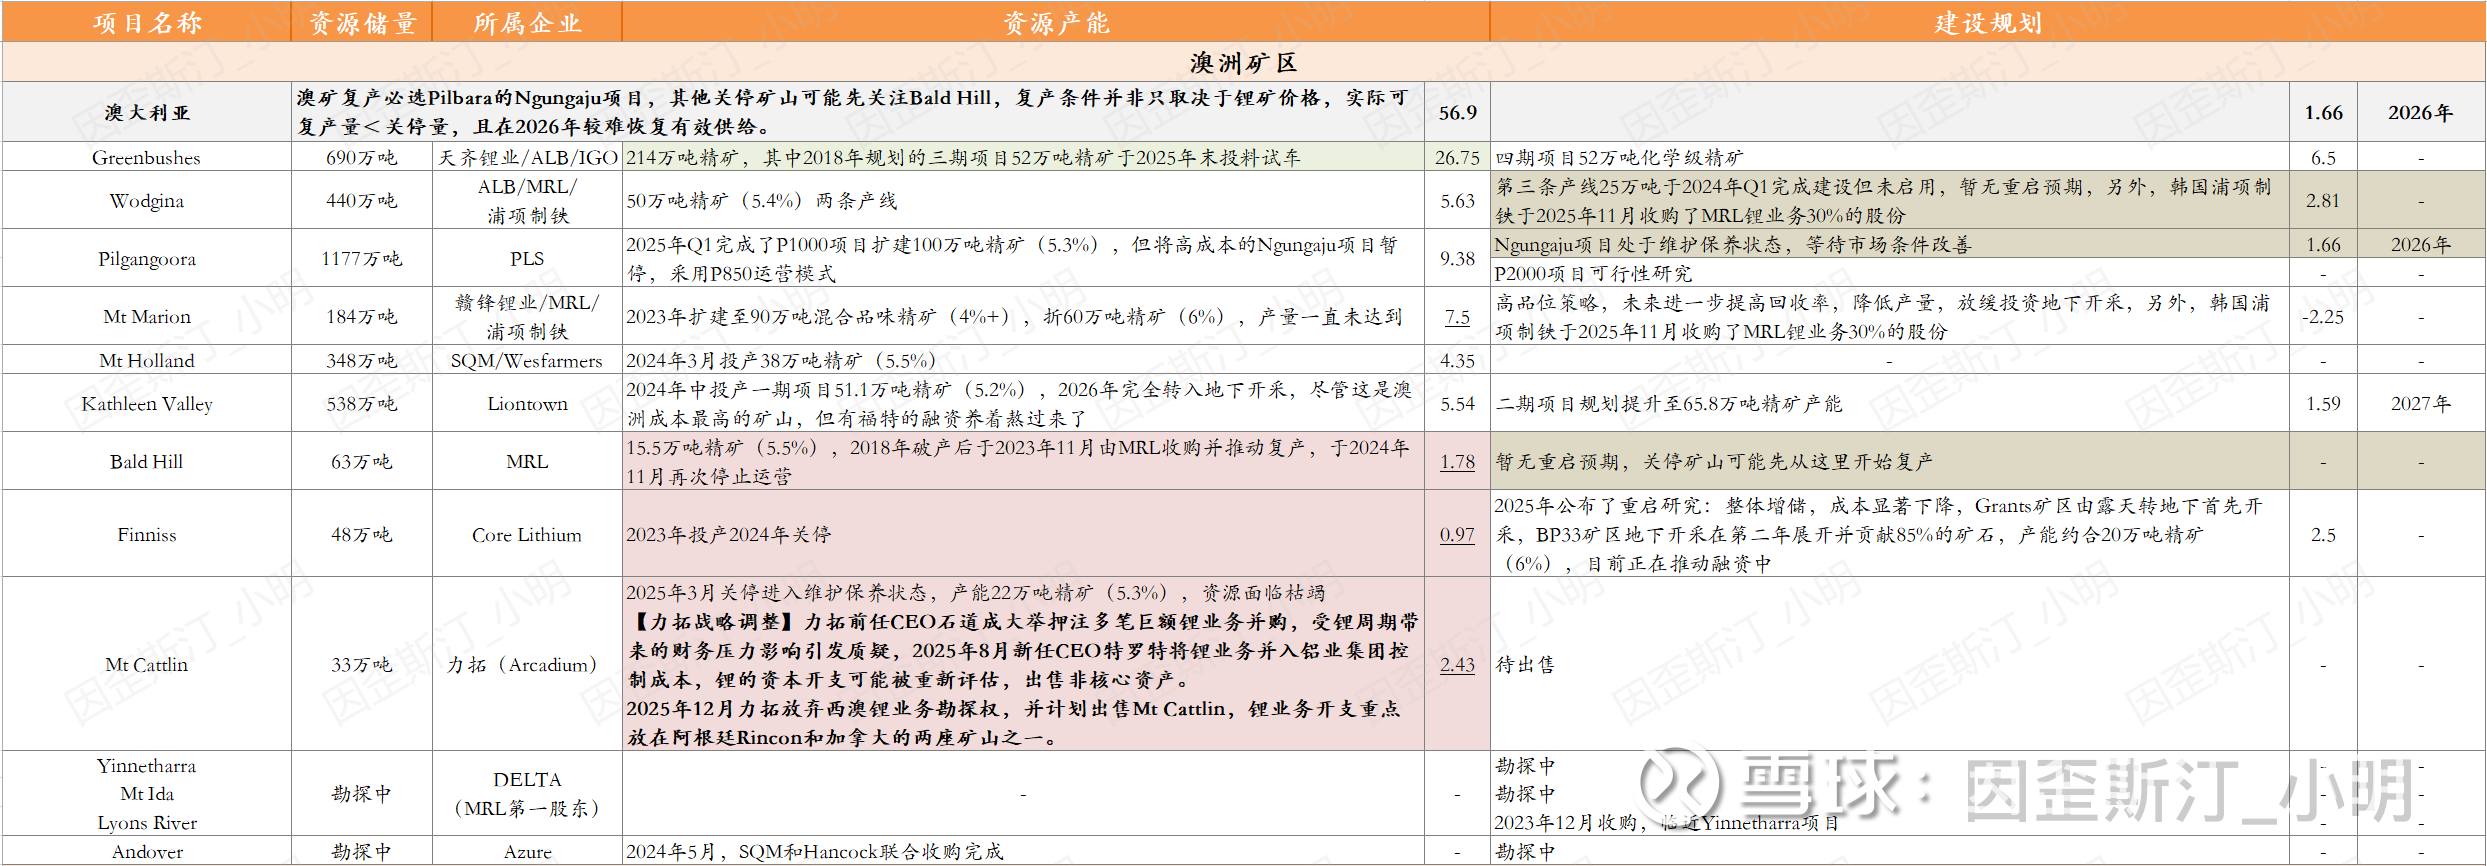Click the Greenbushes project name cell
Image resolution: width=2487 pixels, height=866 pixels.
pos(147,158)
